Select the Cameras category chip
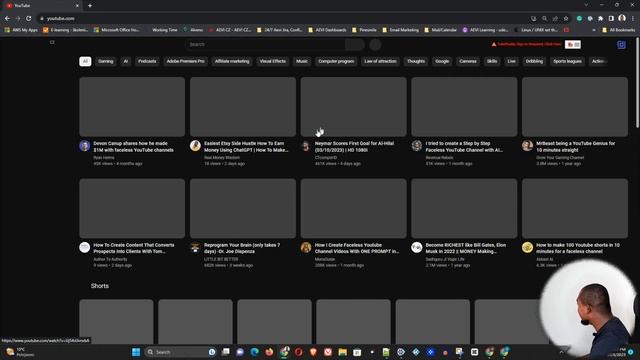Screen dimensions: 640x360 point(468,61)
